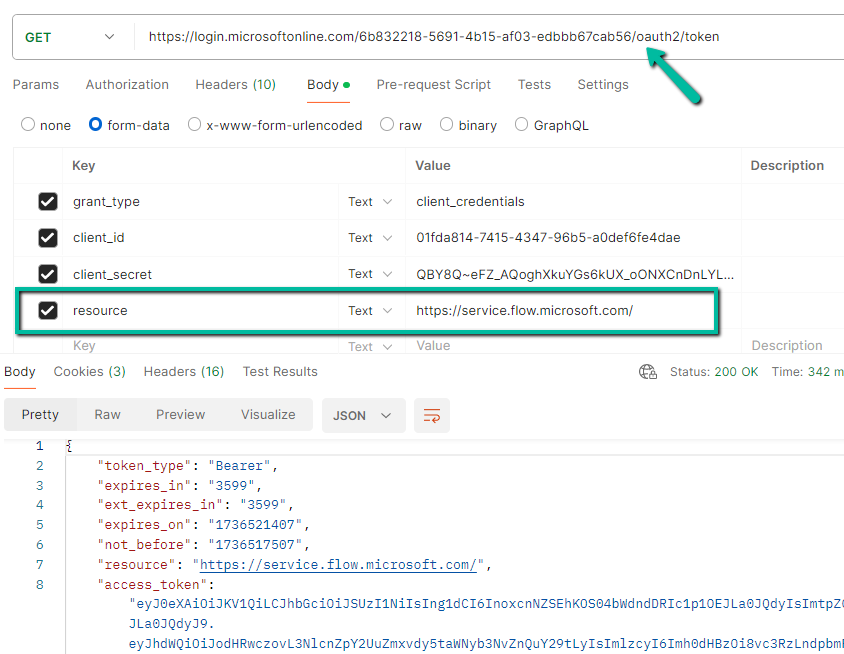Uncheck the client_id row checkbox
Viewport: 844px width, 654px height.
point(48,238)
